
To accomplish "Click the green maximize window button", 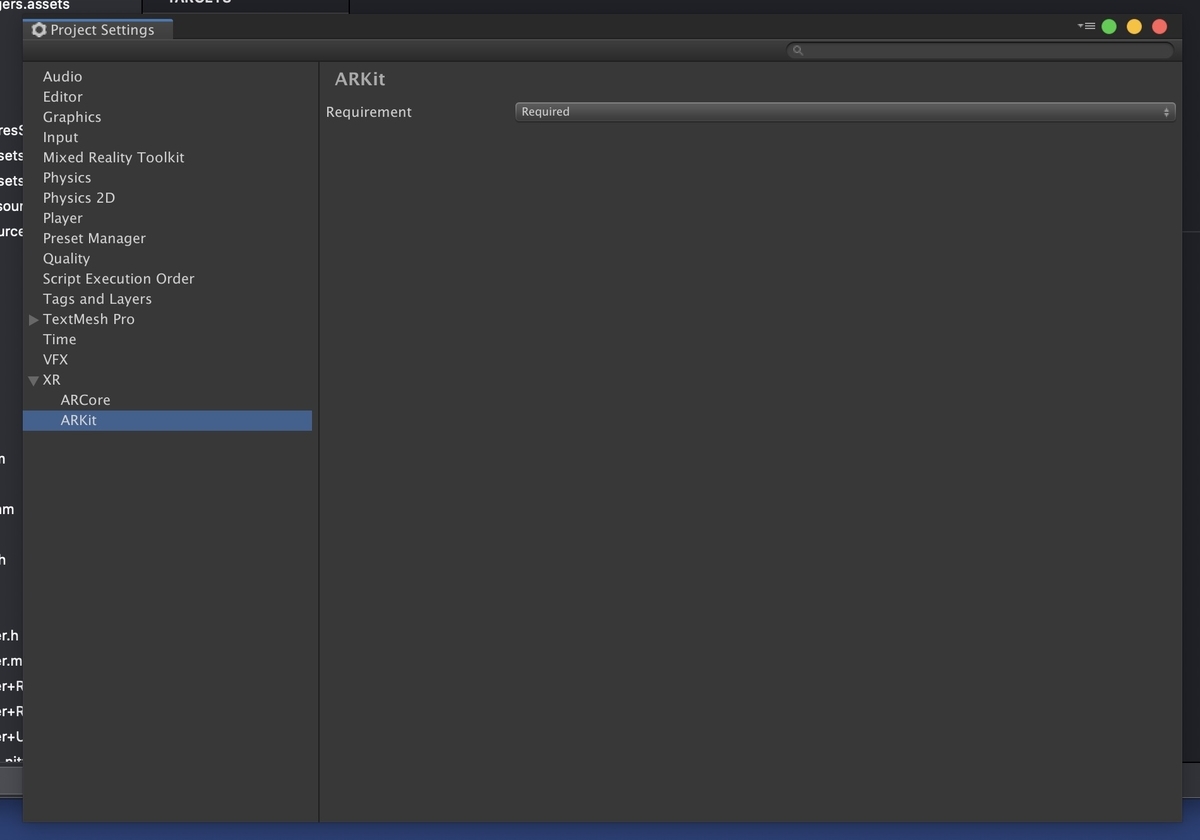I will [1109, 27].
